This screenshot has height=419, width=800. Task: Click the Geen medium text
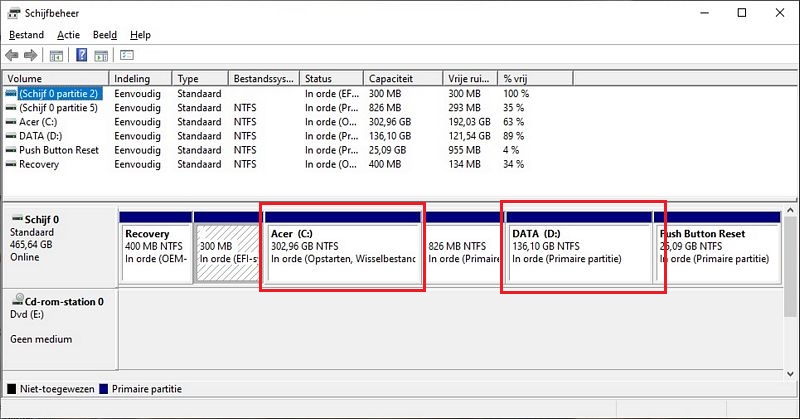[41, 339]
